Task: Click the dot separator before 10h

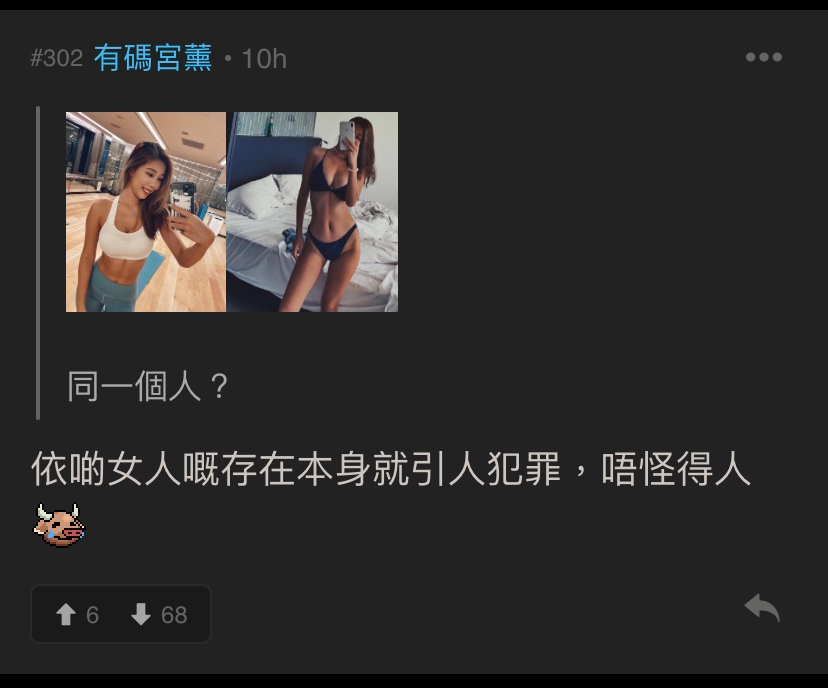Action: 228,58
